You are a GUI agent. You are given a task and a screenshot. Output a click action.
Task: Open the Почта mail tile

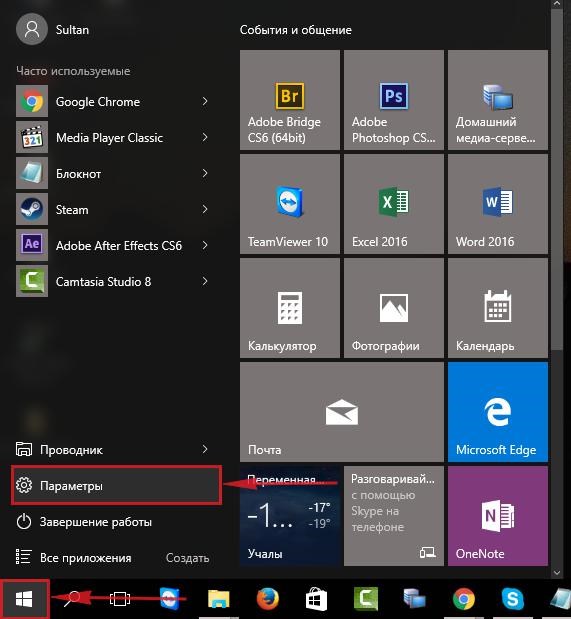(x=342, y=412)
